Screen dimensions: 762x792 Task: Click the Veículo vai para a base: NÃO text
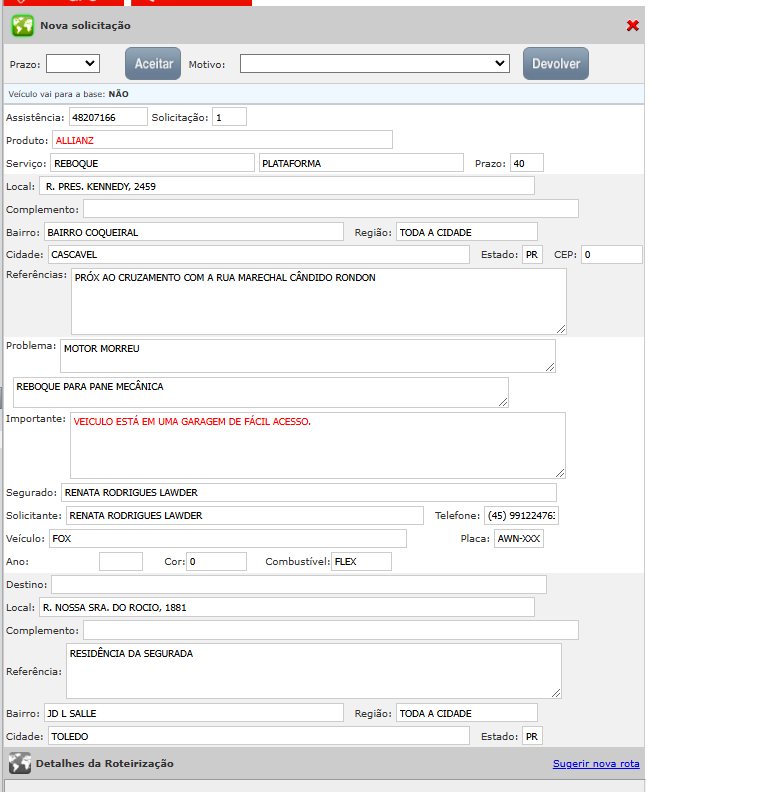(x=68, y=94)
